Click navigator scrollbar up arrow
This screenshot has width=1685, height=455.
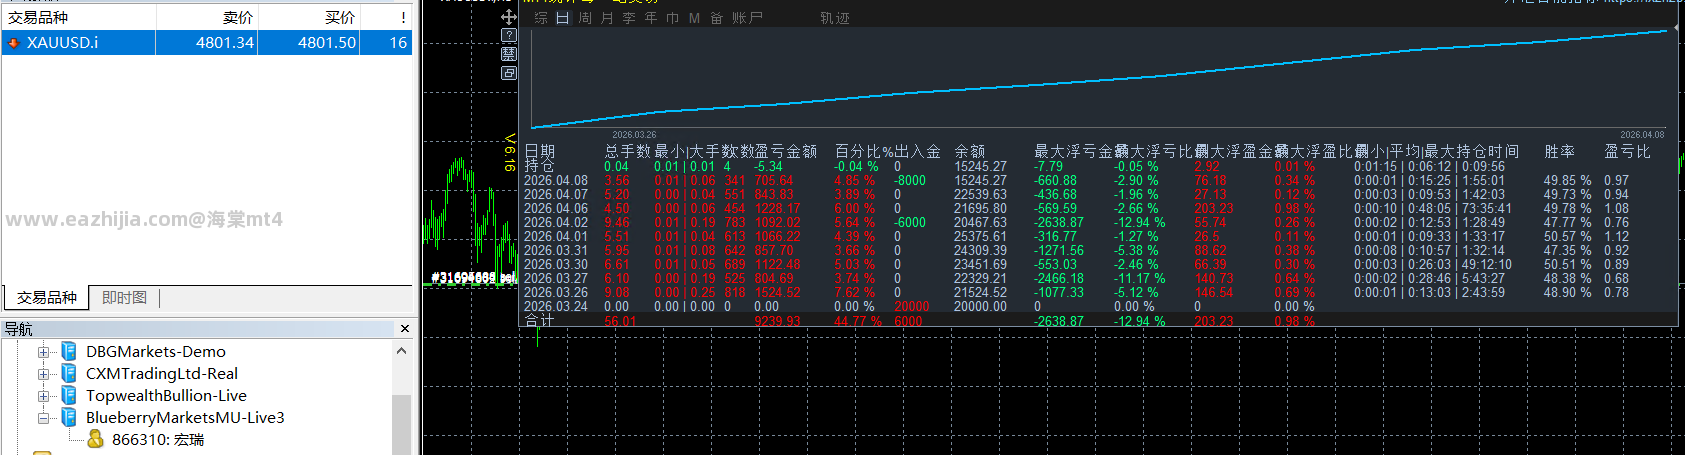[401, 351]
